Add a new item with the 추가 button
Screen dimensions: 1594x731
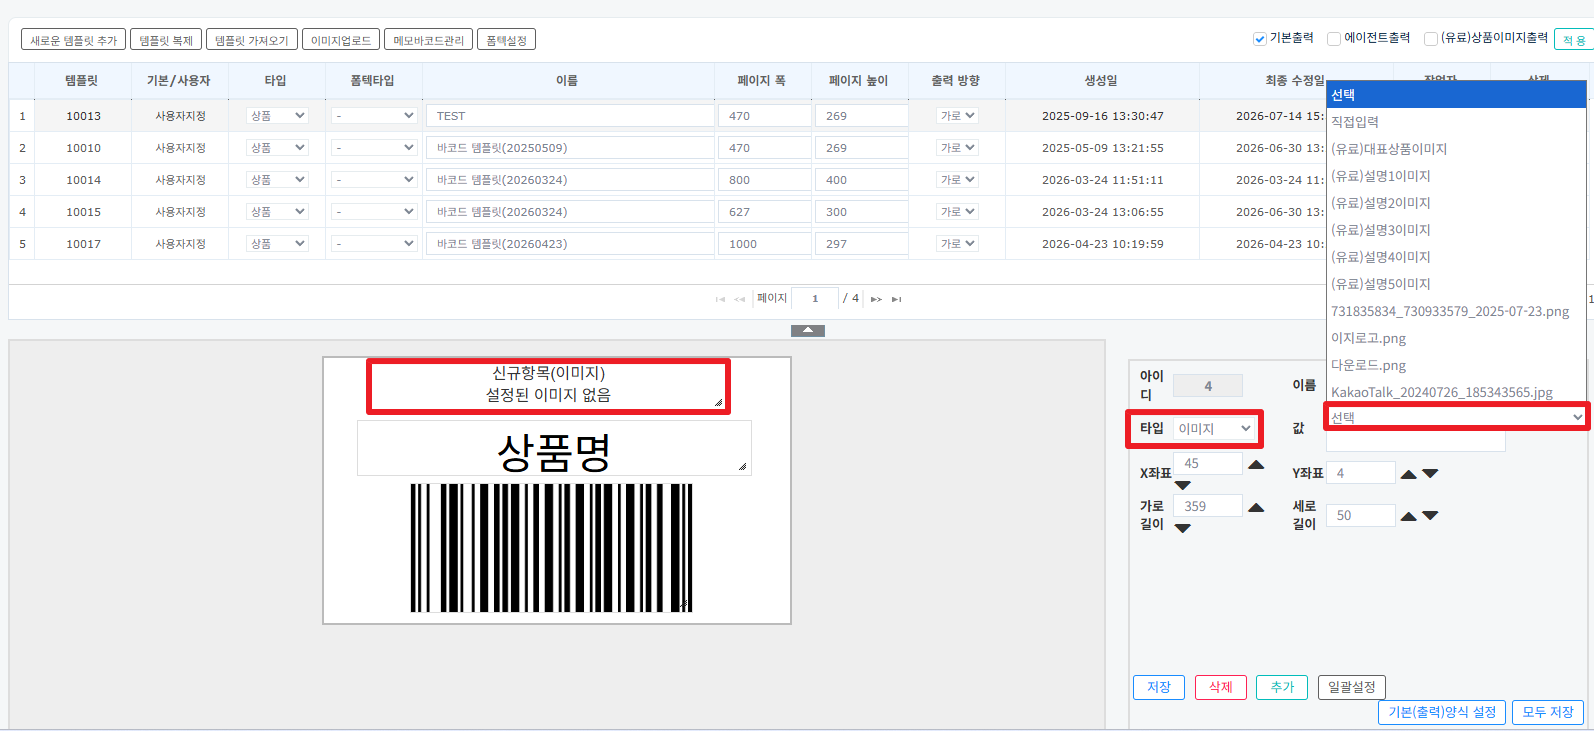[x=1282, y=687]
